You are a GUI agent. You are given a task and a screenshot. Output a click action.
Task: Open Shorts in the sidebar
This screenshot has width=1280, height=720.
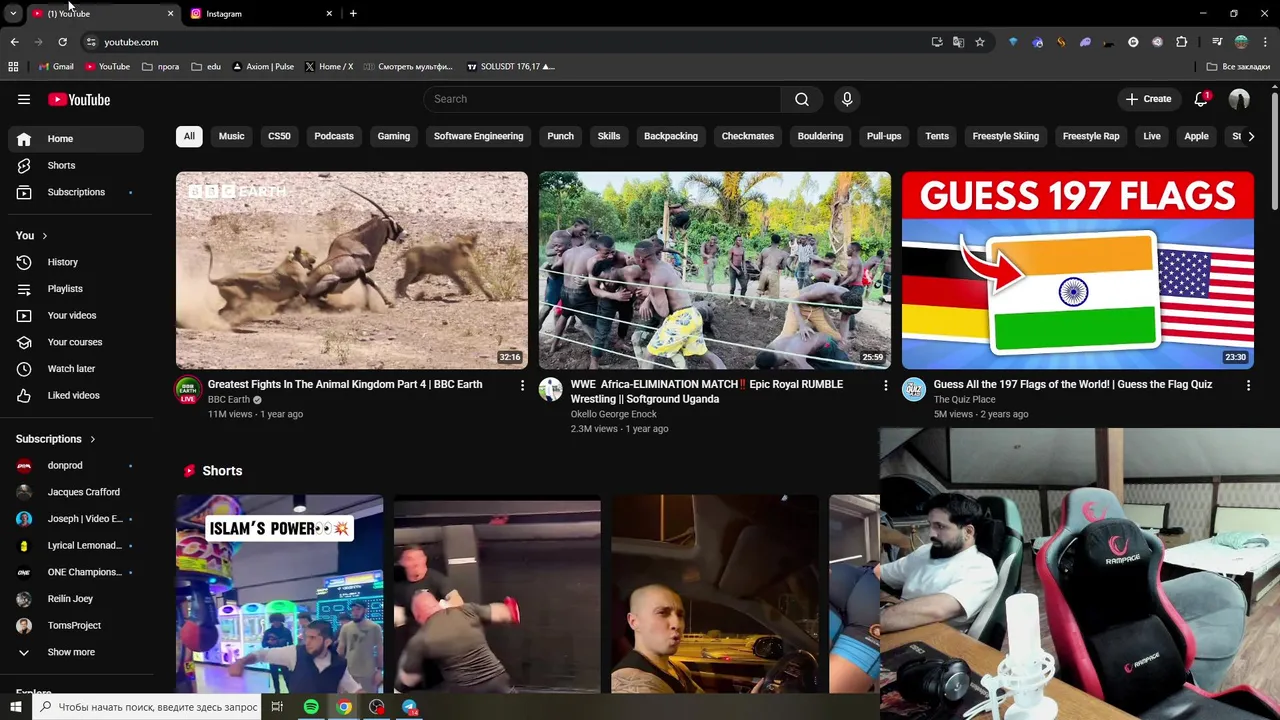pos(76,165)
